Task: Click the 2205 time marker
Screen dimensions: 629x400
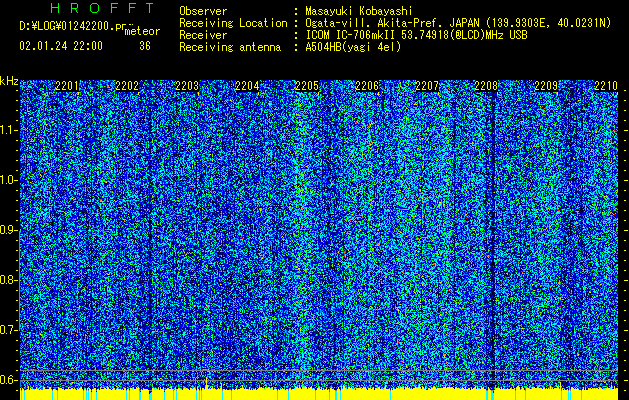Action: (x=307, y=86)
